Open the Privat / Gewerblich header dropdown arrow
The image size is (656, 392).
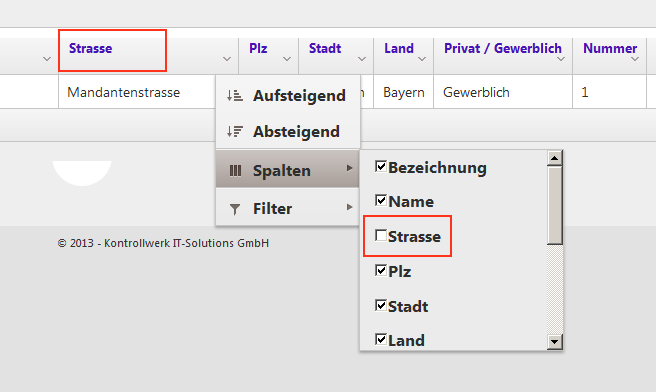point(561,59)
